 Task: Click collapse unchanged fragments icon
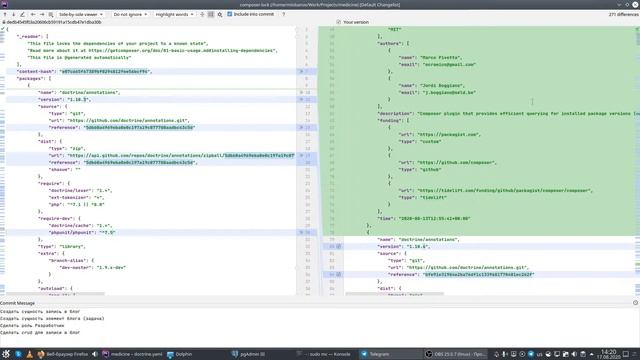(202, 14)
